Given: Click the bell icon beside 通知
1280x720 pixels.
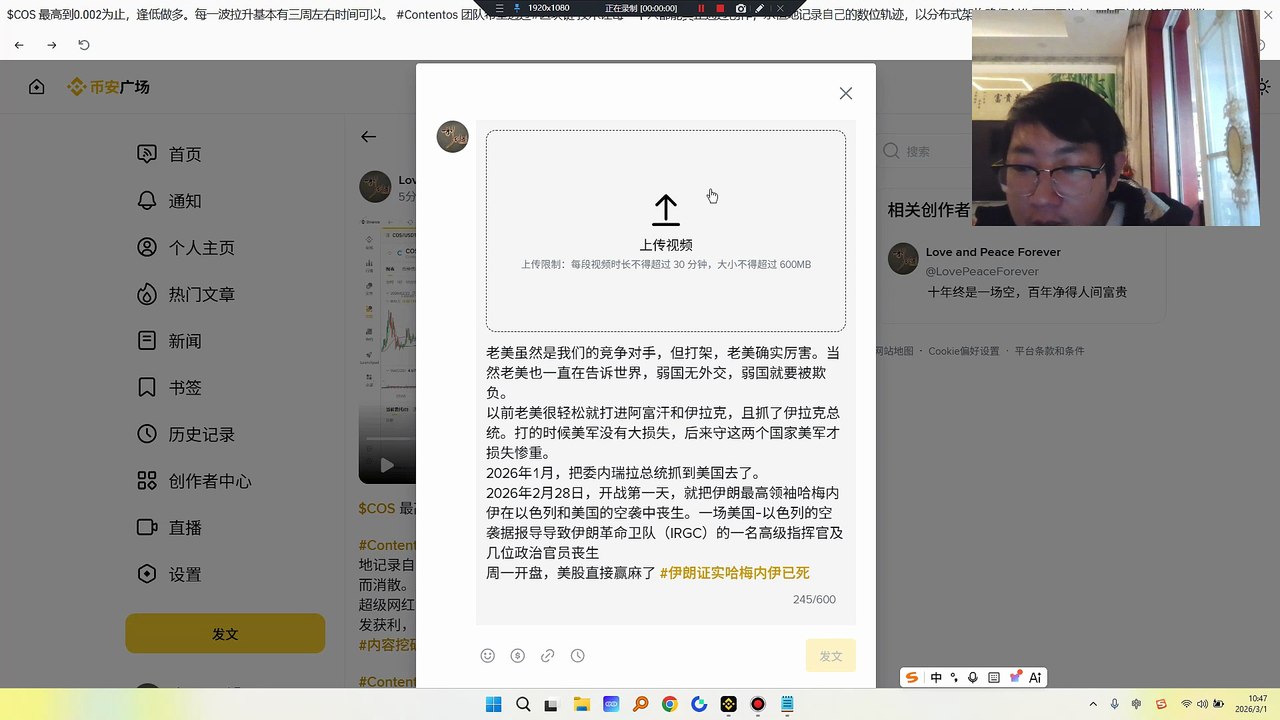Looking at the screenshot, I should (x=147, y=201).
